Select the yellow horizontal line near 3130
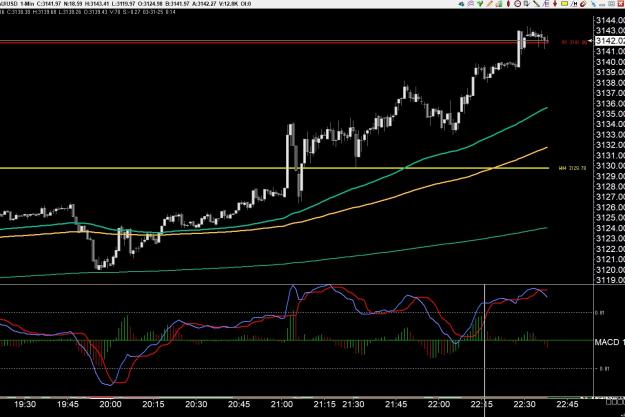Screen dimensions: 625x417 click(x=275, y=168)
